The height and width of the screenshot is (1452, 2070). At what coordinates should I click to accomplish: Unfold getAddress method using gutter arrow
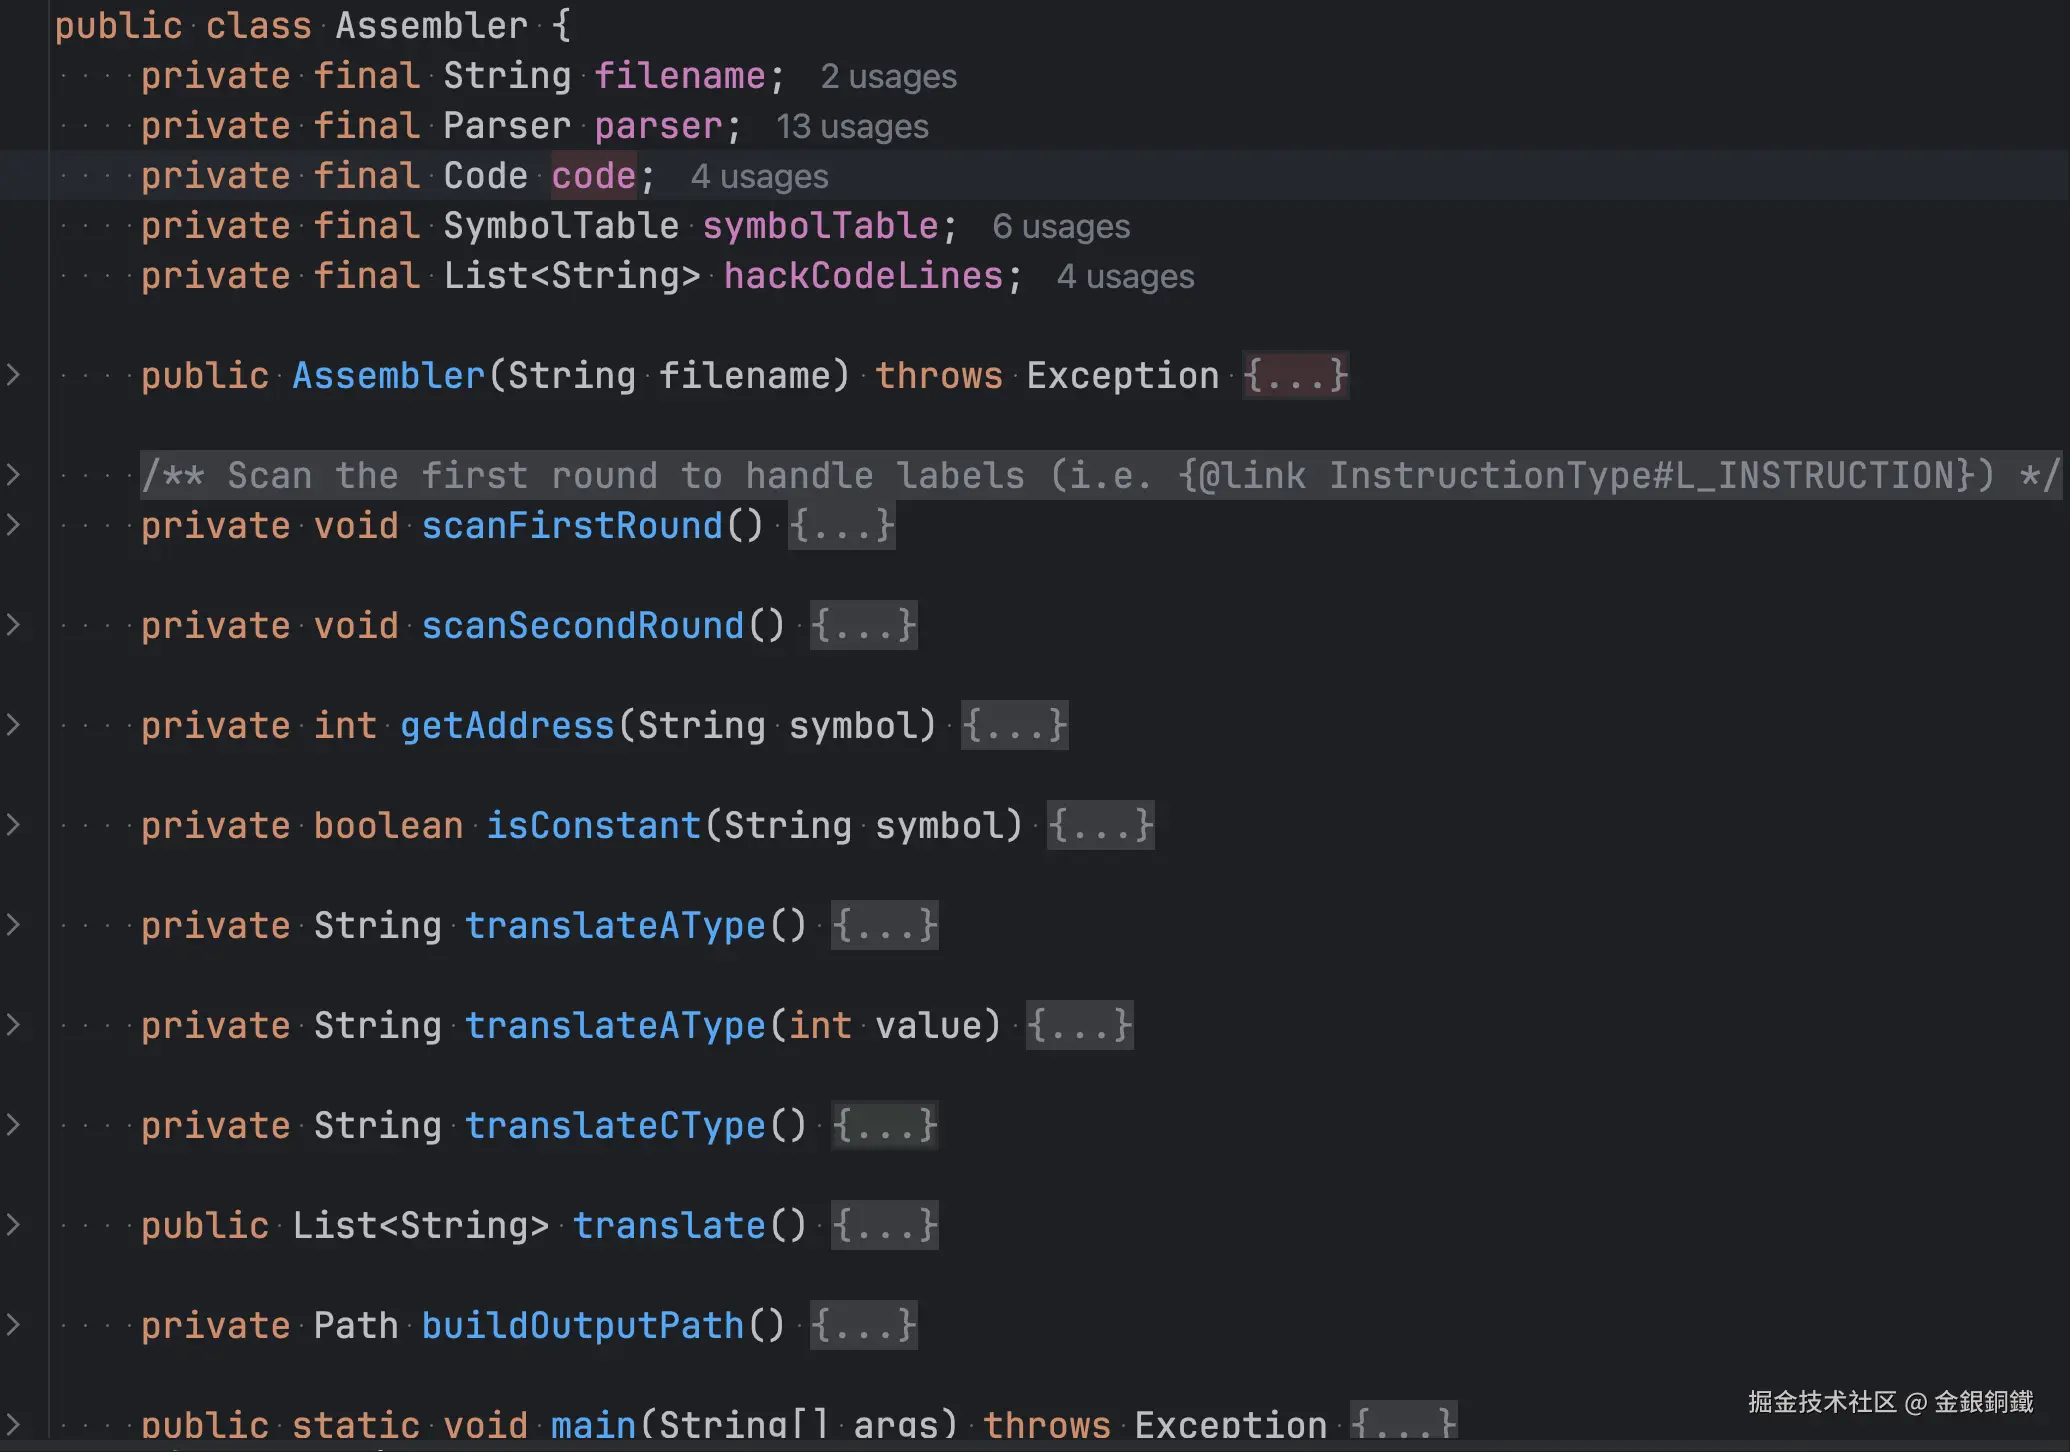point(14,725)
